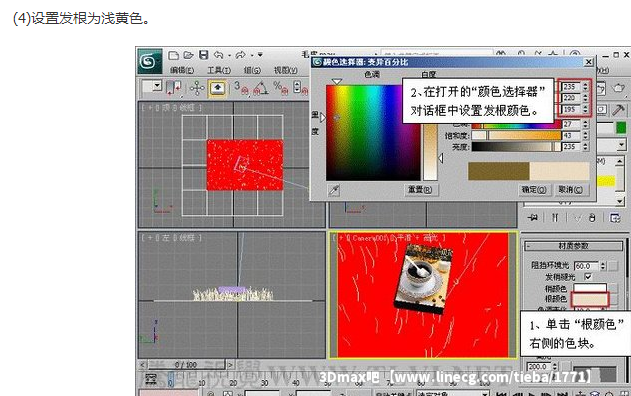This screenshot has height=396, width=631.
Task: Click the Open File folder icon
Action: point(188,55)
